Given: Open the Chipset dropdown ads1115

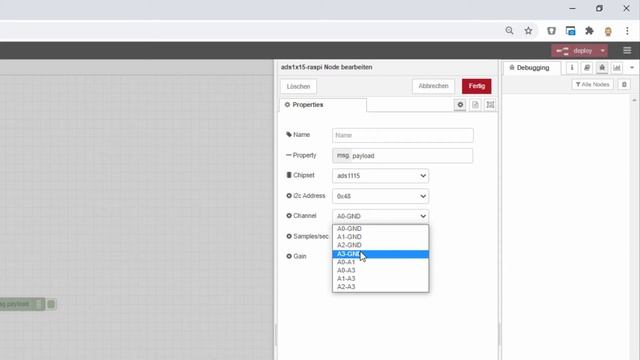Looking at the screenshot, I should tap(380, 176).
